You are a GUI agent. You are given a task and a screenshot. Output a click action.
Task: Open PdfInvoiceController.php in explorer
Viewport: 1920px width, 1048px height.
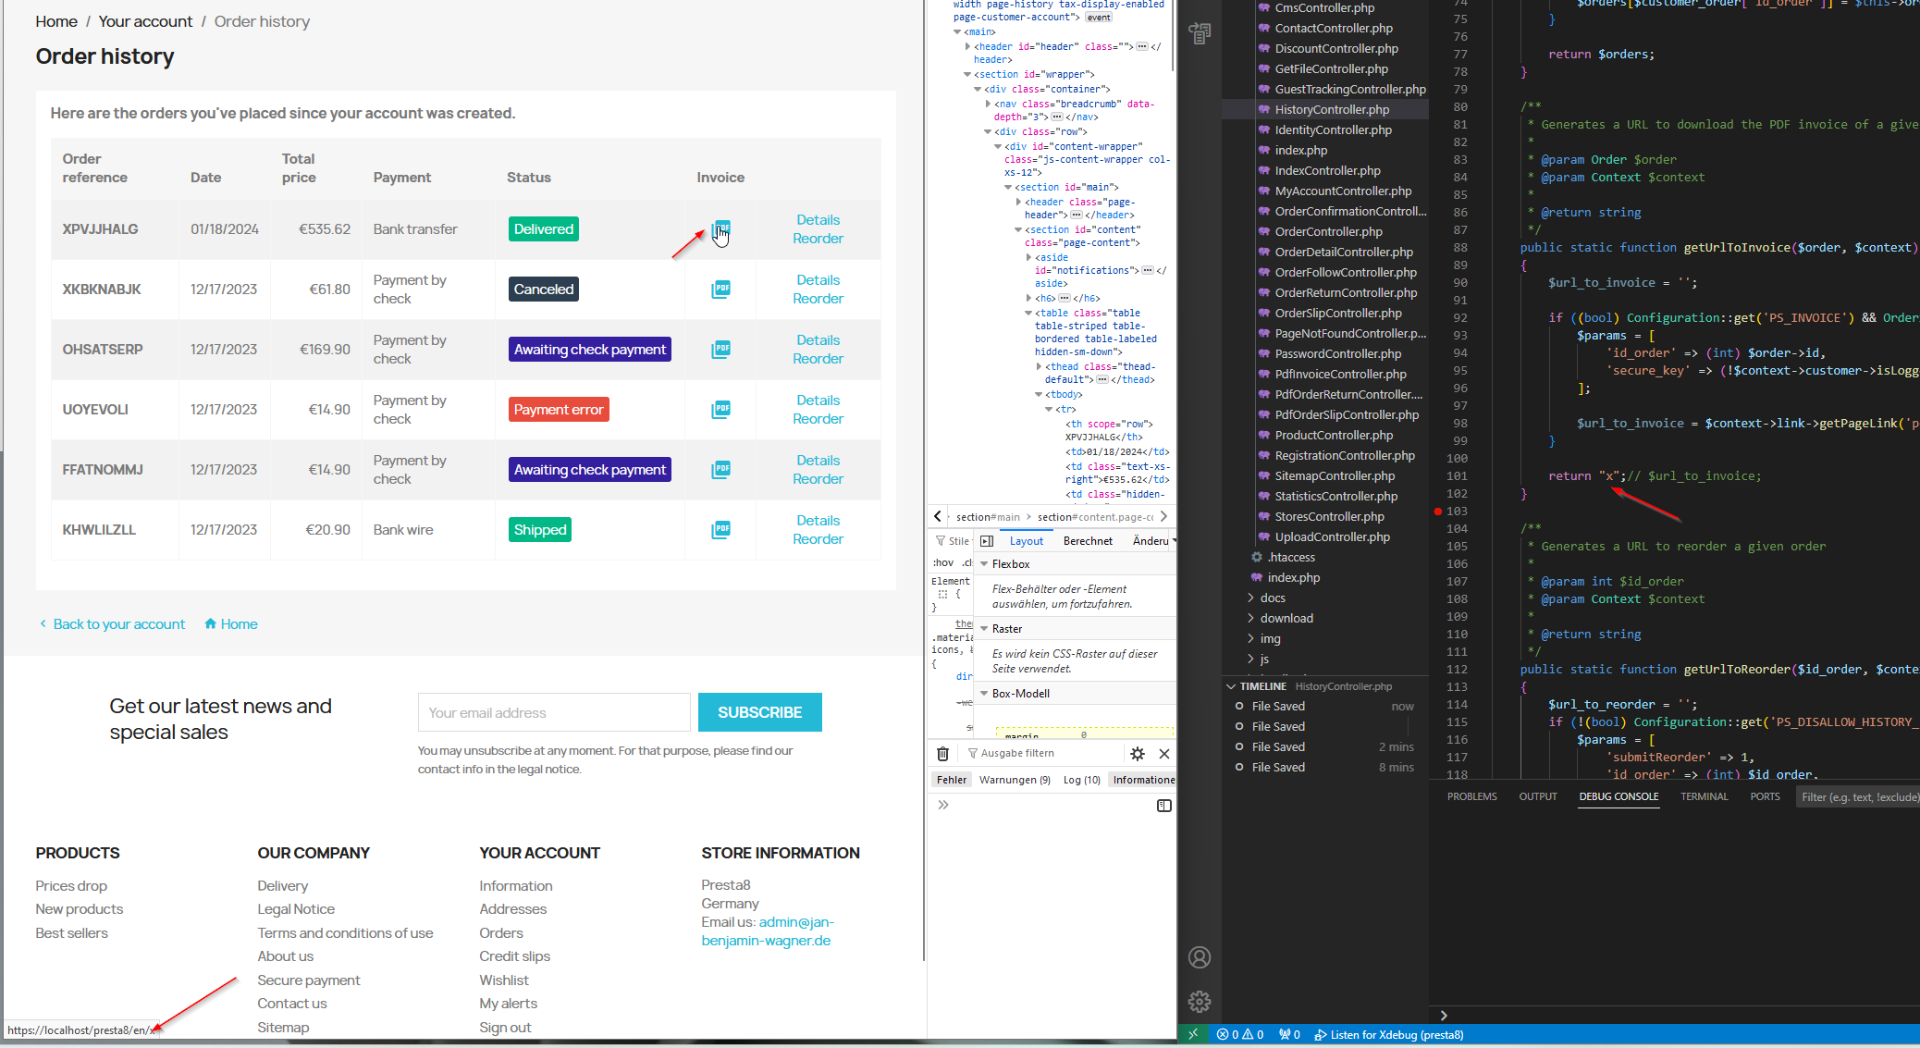pos(1340,374)
